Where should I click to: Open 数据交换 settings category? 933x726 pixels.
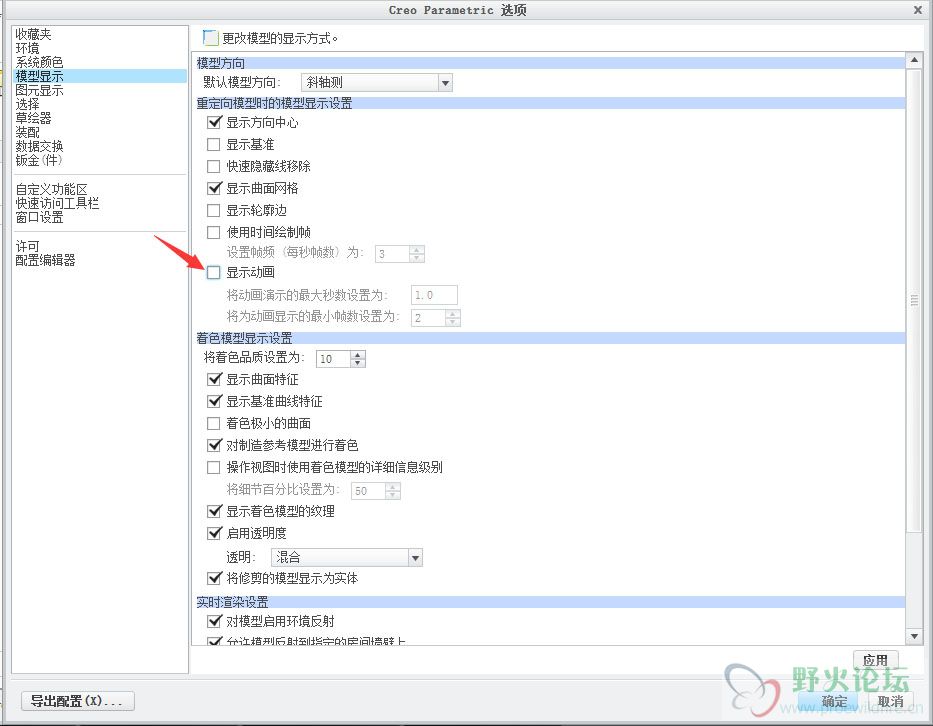(39, 146)
